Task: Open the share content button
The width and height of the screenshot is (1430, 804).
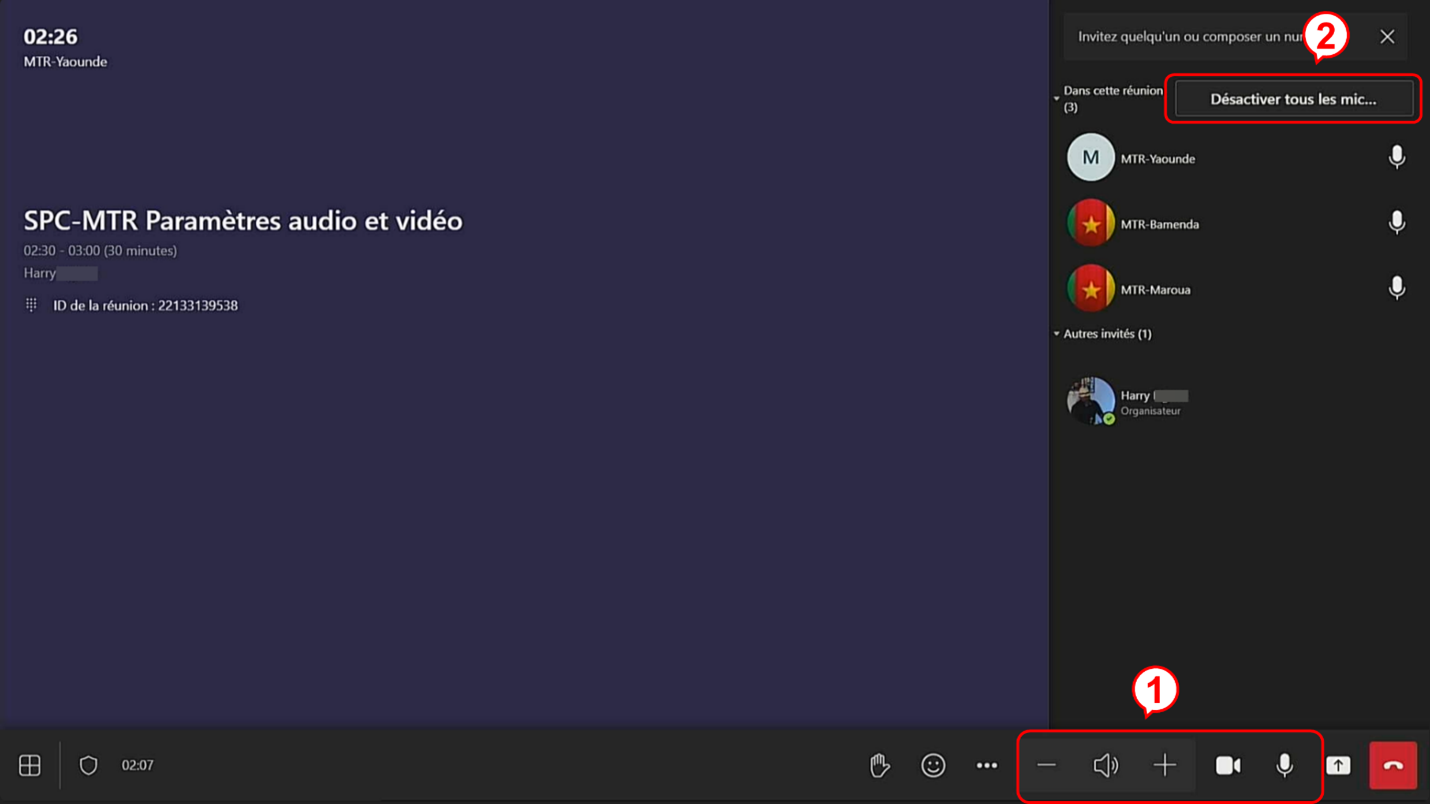Action: coord(1338,765)
